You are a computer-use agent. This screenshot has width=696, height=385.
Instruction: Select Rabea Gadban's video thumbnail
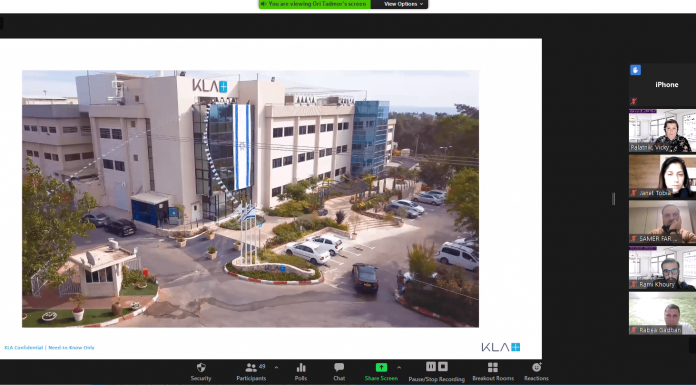pos(662,314)
